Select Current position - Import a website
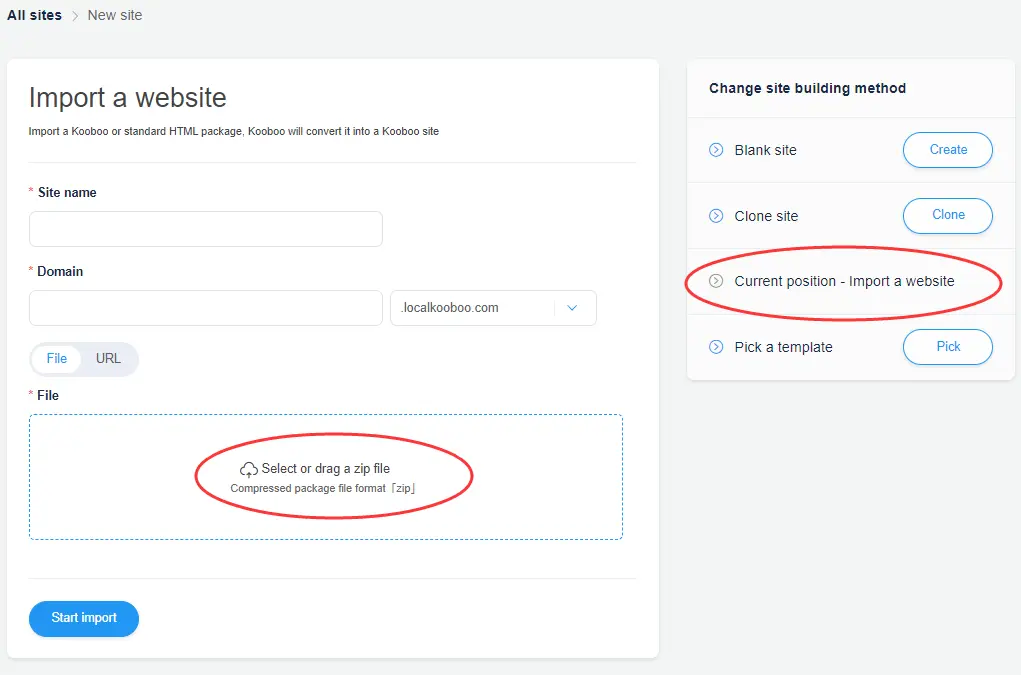The height and width of the screenshot is (675, 1021). [844, 281]
